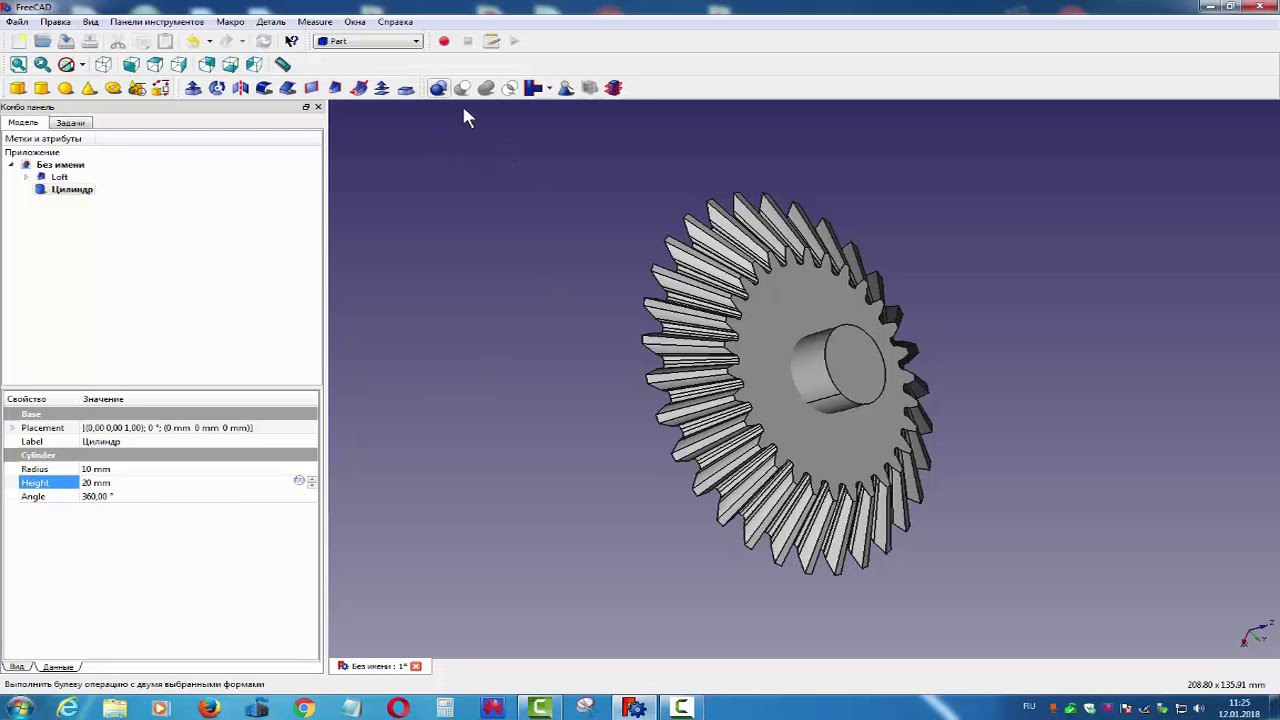The height and width of the screenshot is (720, 1280).
Task: Click the Refresh recompute icon
Action: [263, 41]
